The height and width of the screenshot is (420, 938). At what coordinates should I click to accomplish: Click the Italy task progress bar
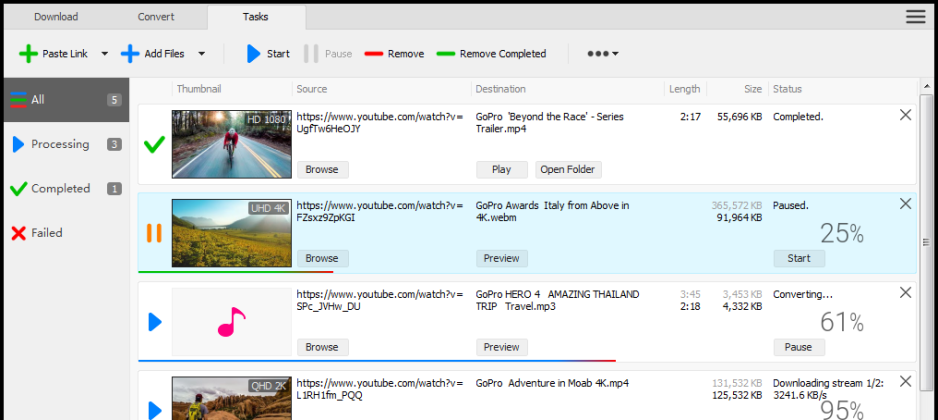coord(235,272)
